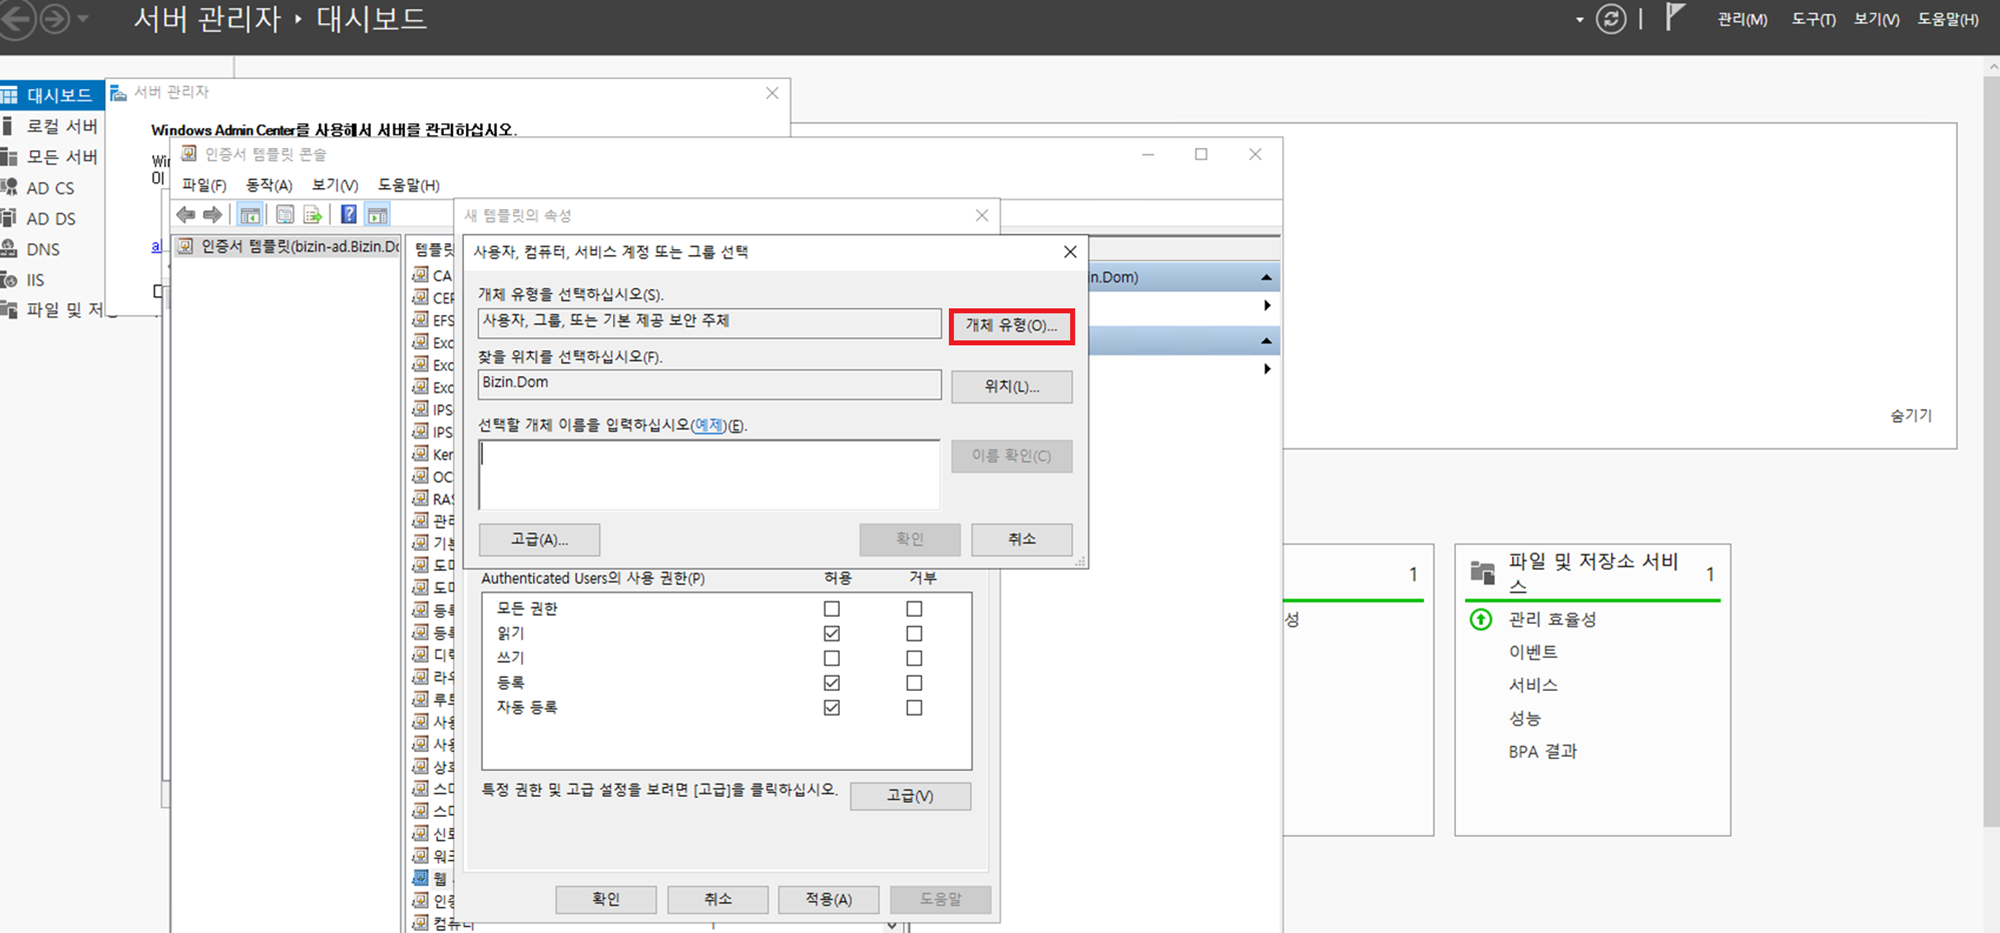2000x933 pixels.
Task: Click BPA 결과 in the file services tile
Action: tap(1543, 752)
